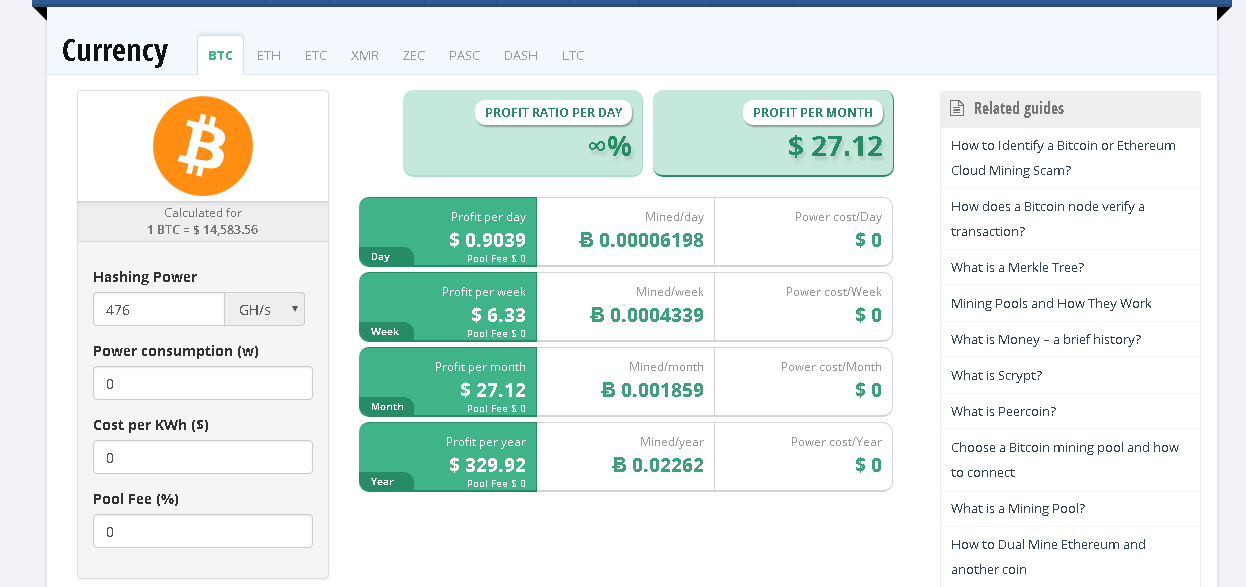
Task: Click the Profit per week $ 6.33 value
Action: (x=498, y=315)
